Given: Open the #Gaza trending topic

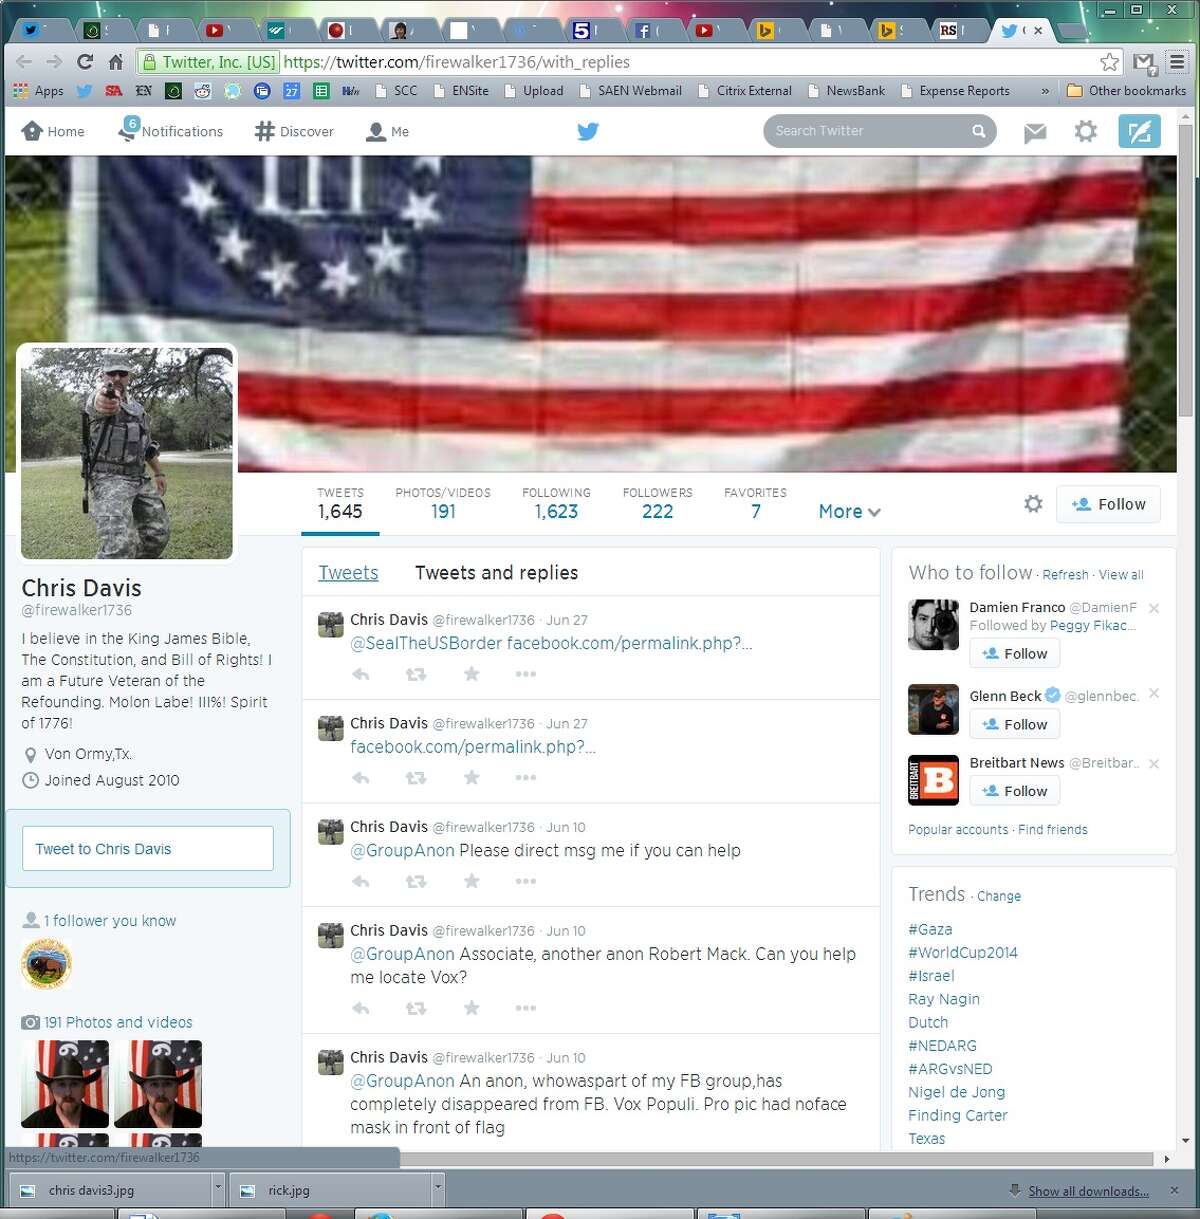Looking at the screenshot, I should click(929, 929).
